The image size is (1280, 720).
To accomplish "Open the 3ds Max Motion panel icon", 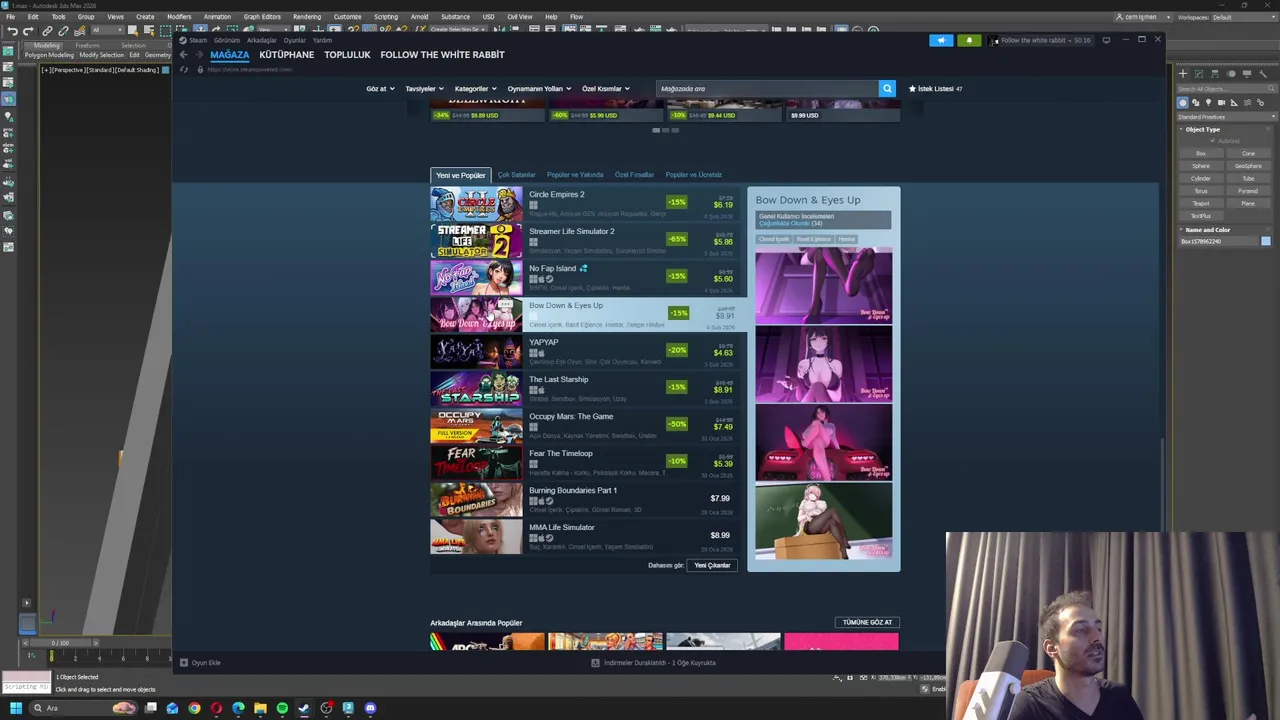I will (1231, 73).
